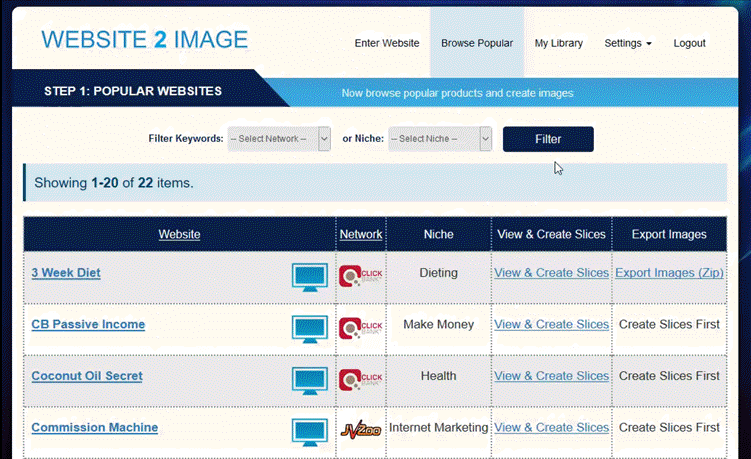Click the monitor preview icon for Commission Machine
751x459 pixels.
coord(310,432)
